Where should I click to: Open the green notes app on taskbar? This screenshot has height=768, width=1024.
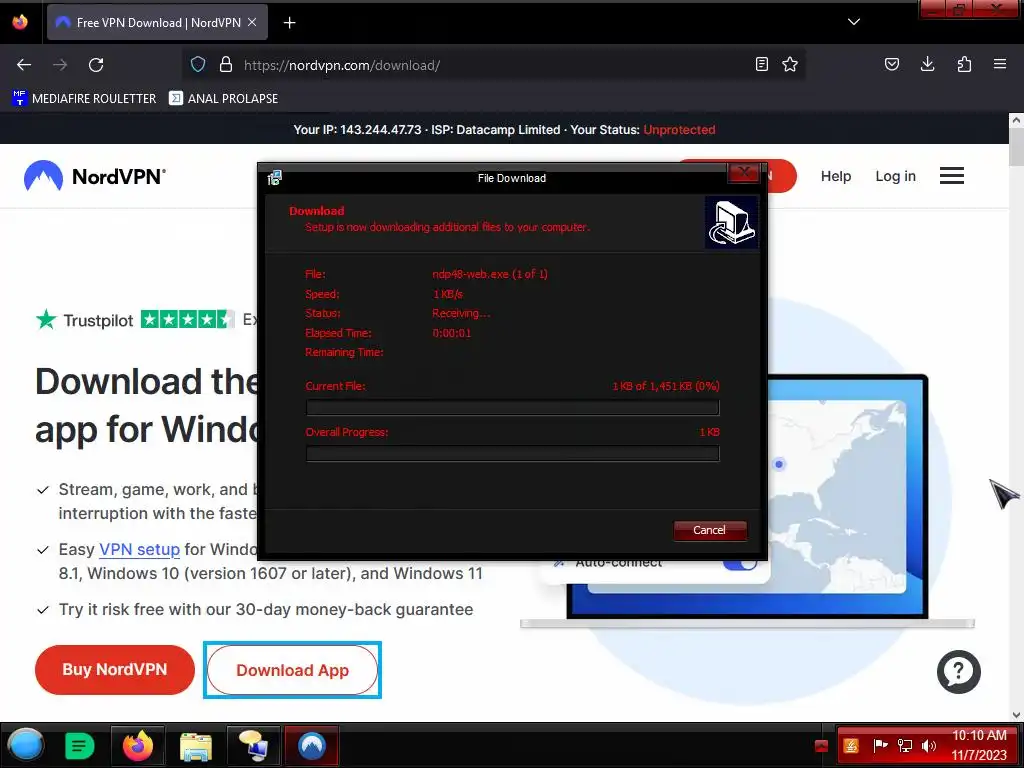[80, 745]
